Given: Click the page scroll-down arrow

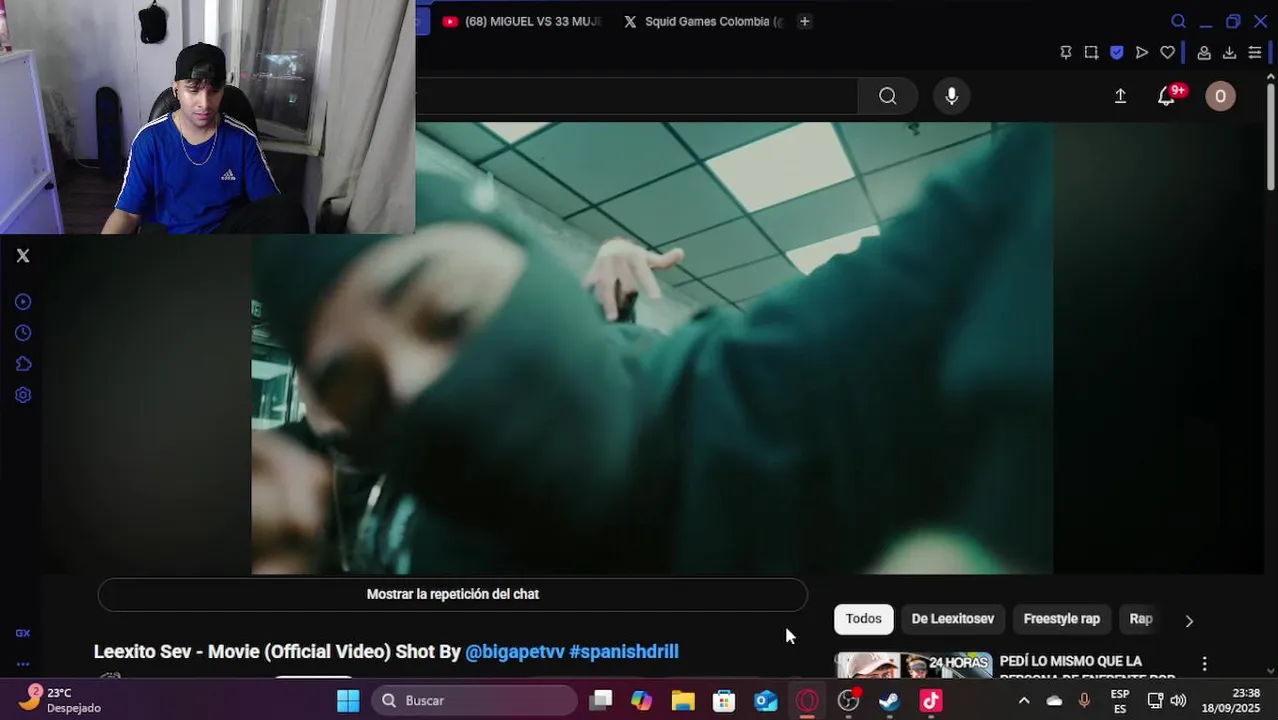Looking at the screenshot, I should pos(1271,671).
